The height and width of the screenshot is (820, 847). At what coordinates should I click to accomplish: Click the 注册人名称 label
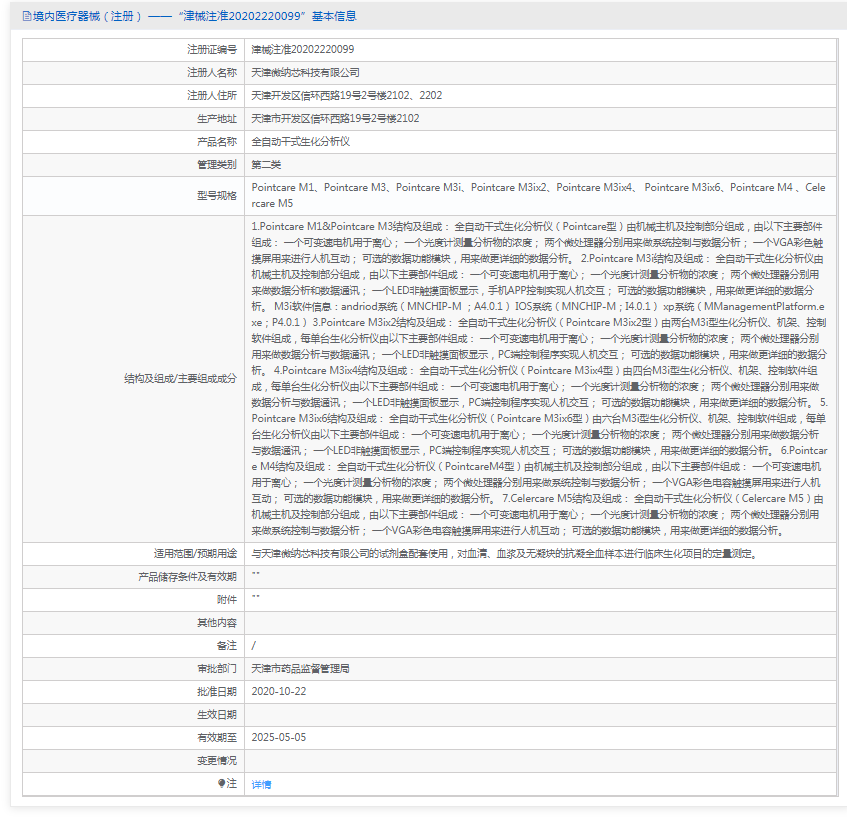212,72
